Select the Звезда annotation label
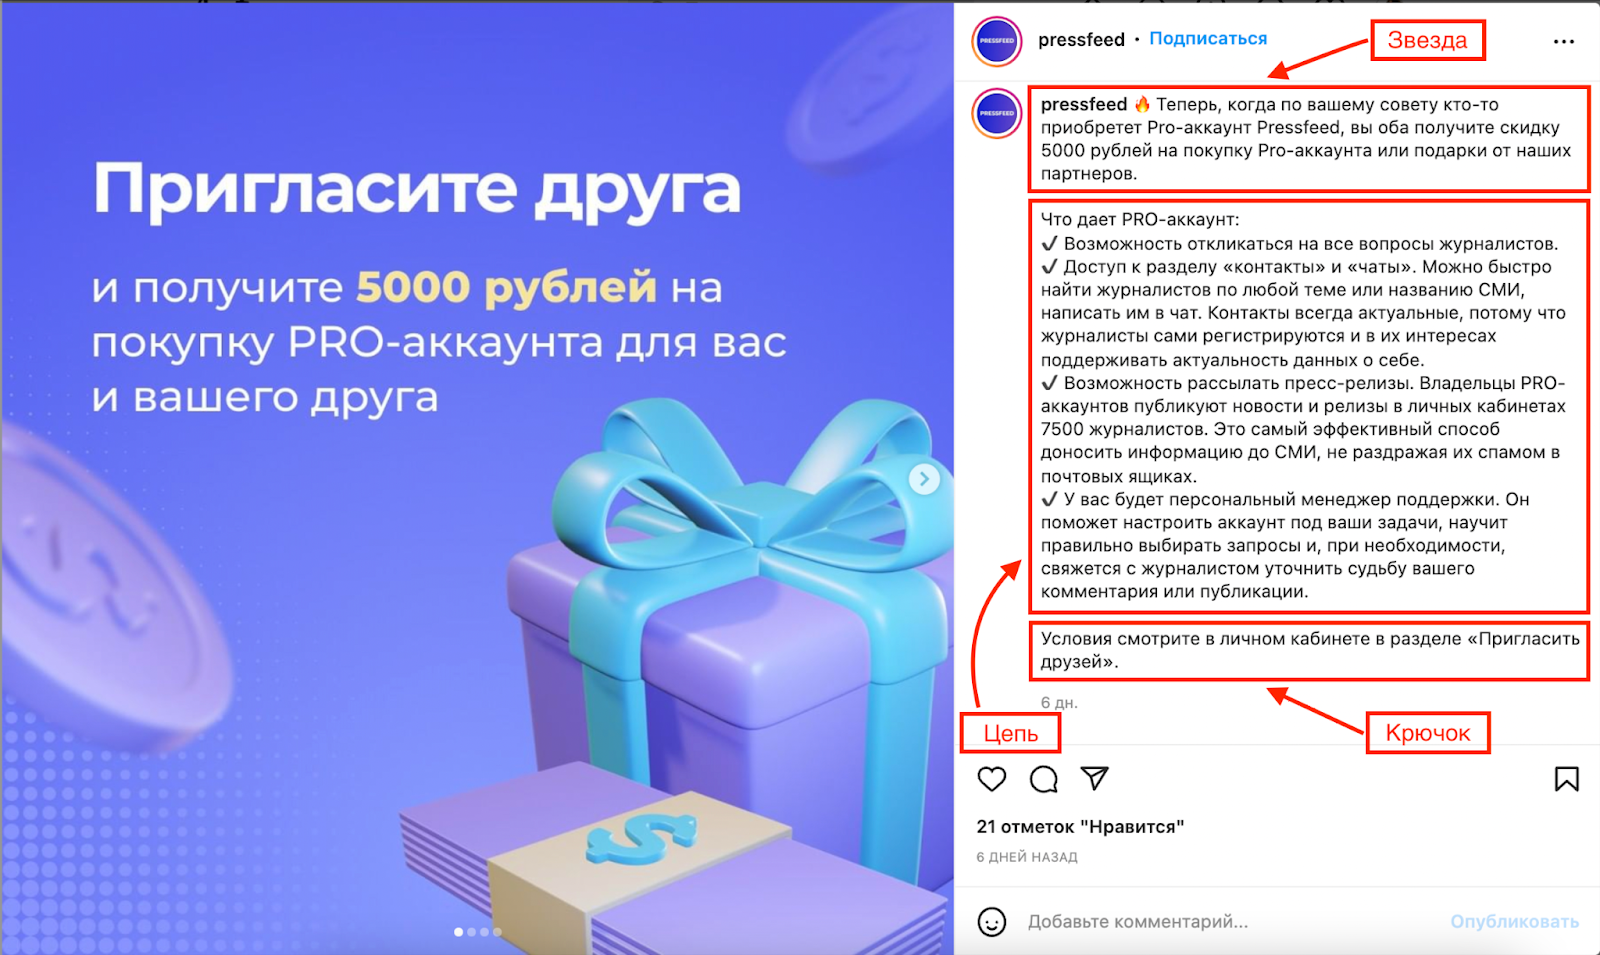 point(1427,40)
